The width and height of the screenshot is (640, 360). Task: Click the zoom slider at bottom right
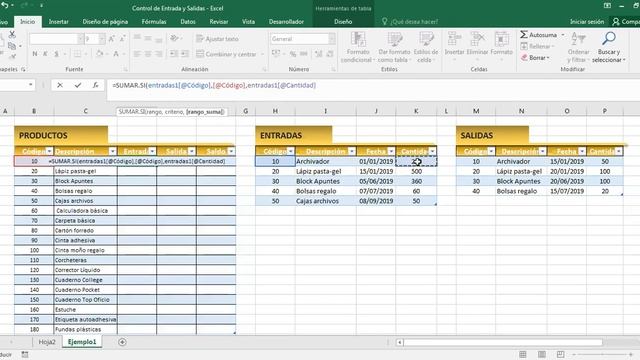coord(602,354)
